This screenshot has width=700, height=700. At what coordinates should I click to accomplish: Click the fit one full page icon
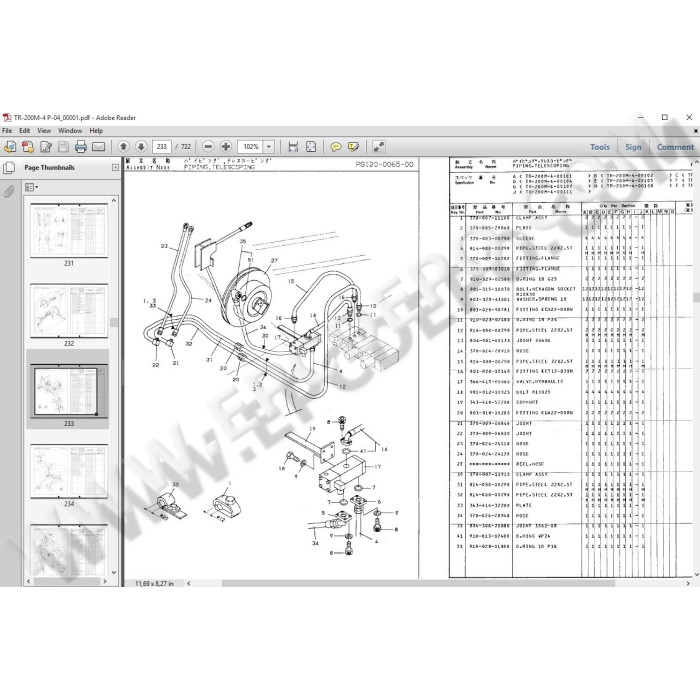[x=311, y=146]
